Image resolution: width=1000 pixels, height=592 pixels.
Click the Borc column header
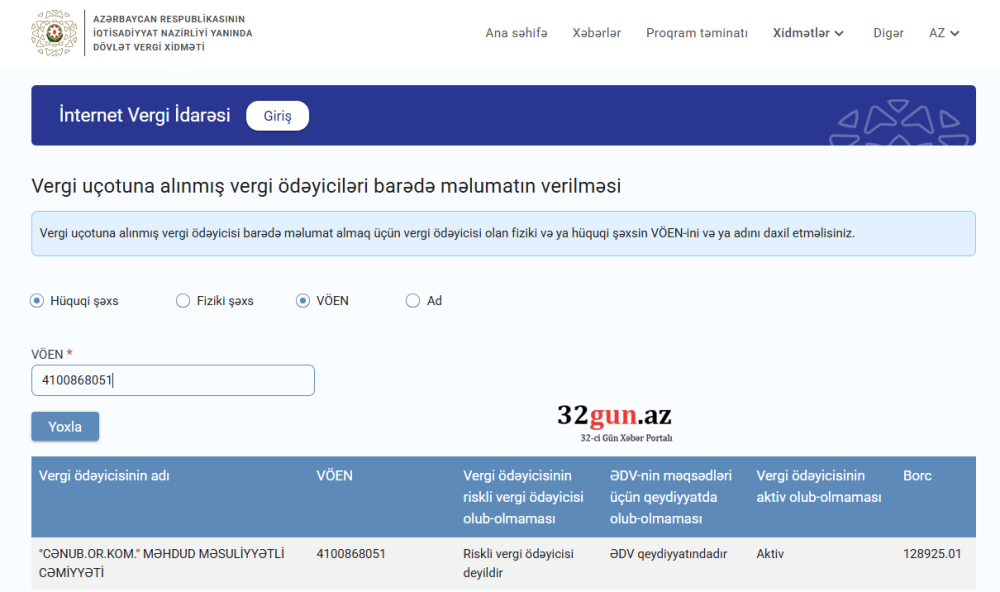[x=916, y=476]
